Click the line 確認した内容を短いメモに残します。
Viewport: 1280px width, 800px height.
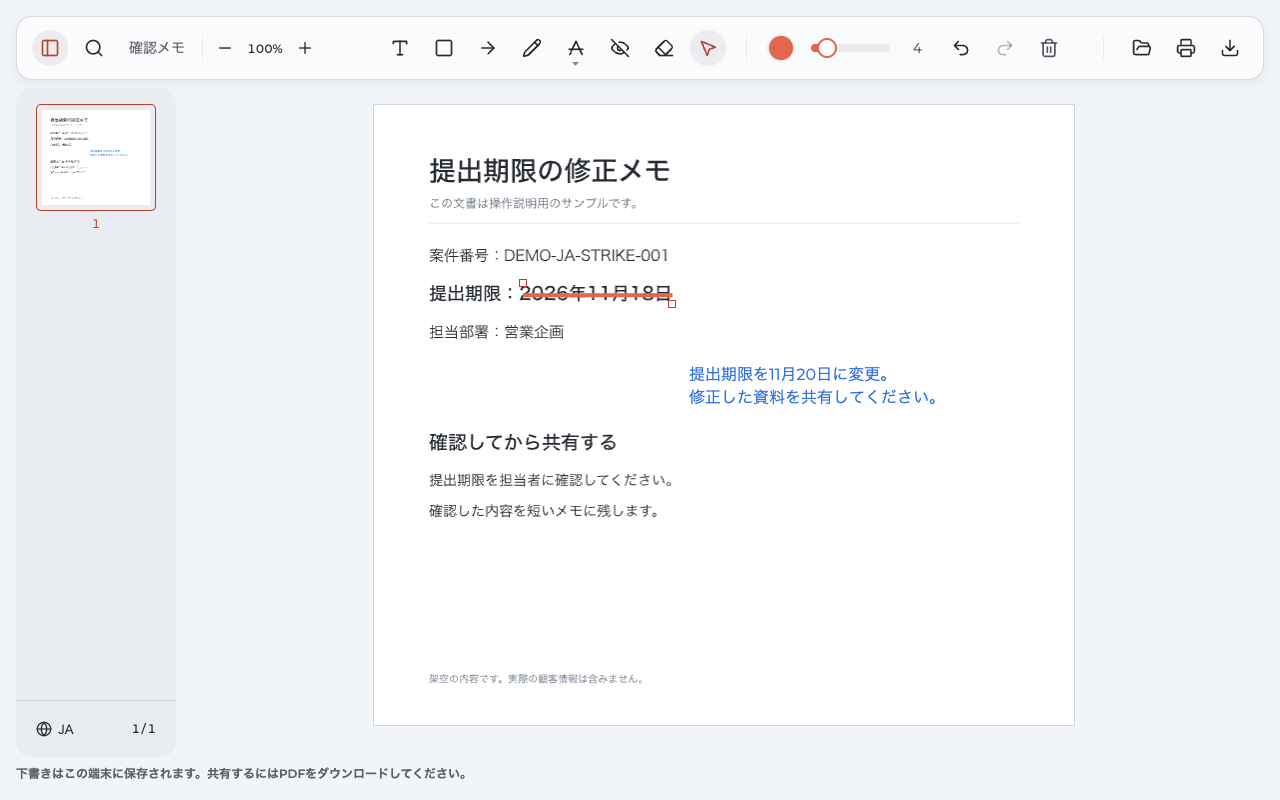pyautogui.click(x=545, y=511)
